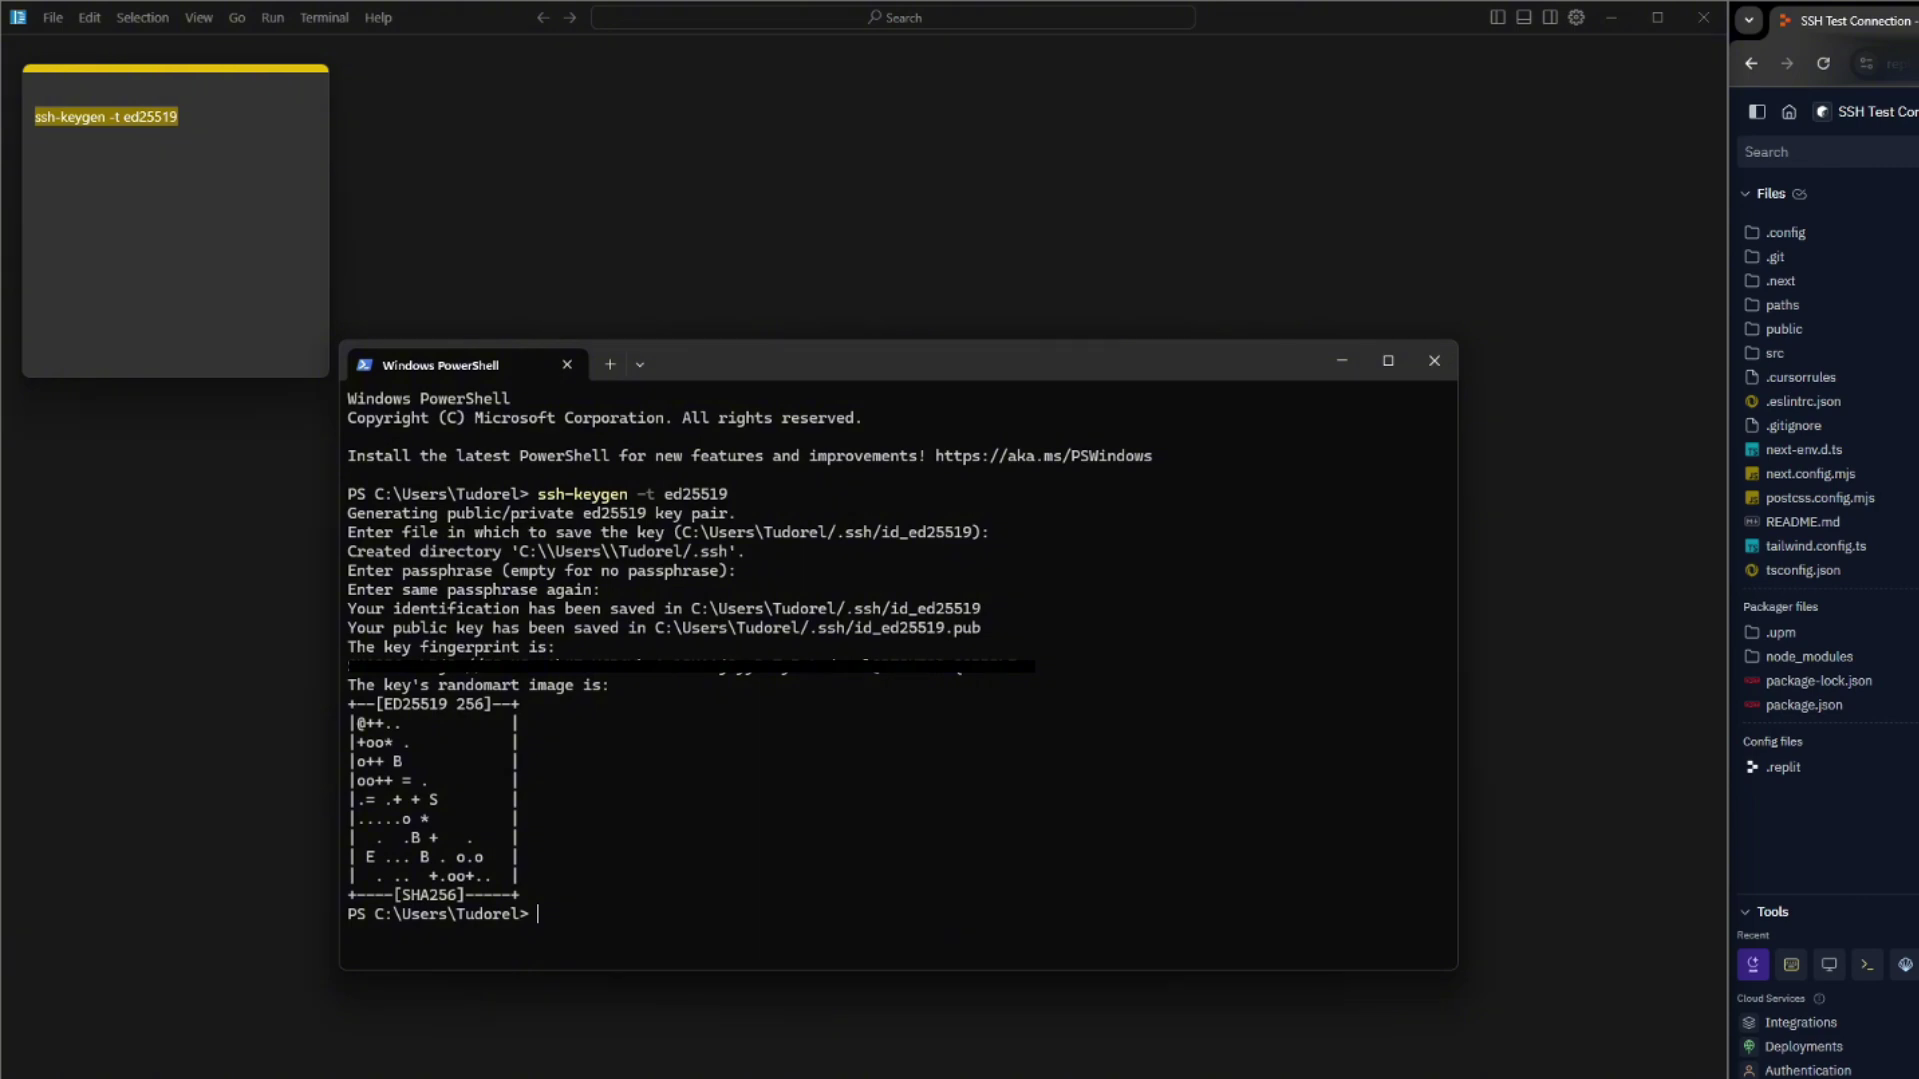Image resolution: width=1919 pixels, height=1079 pixels.
Task: Focus the Replit file Search field
Action: (x=1828, y=152)
